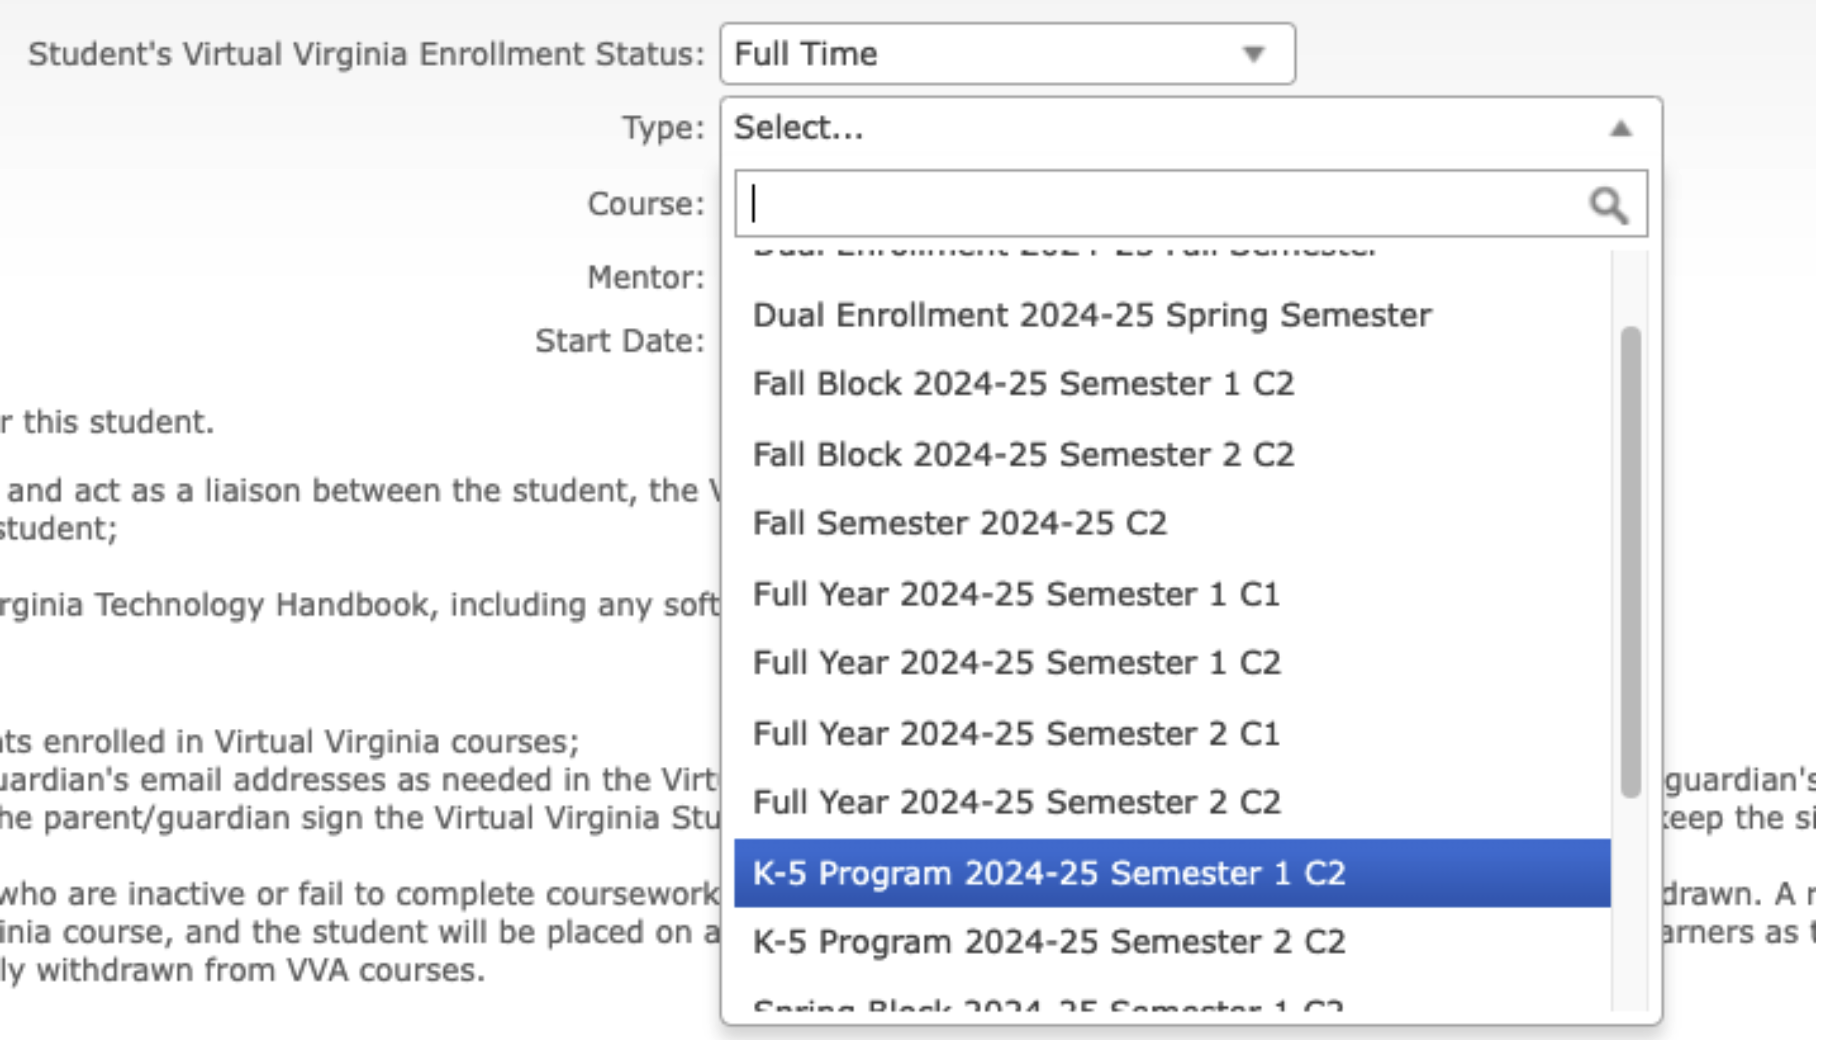Click the magnifying glass search icon
The image size is (1824, 1040).
(1610, 205)
